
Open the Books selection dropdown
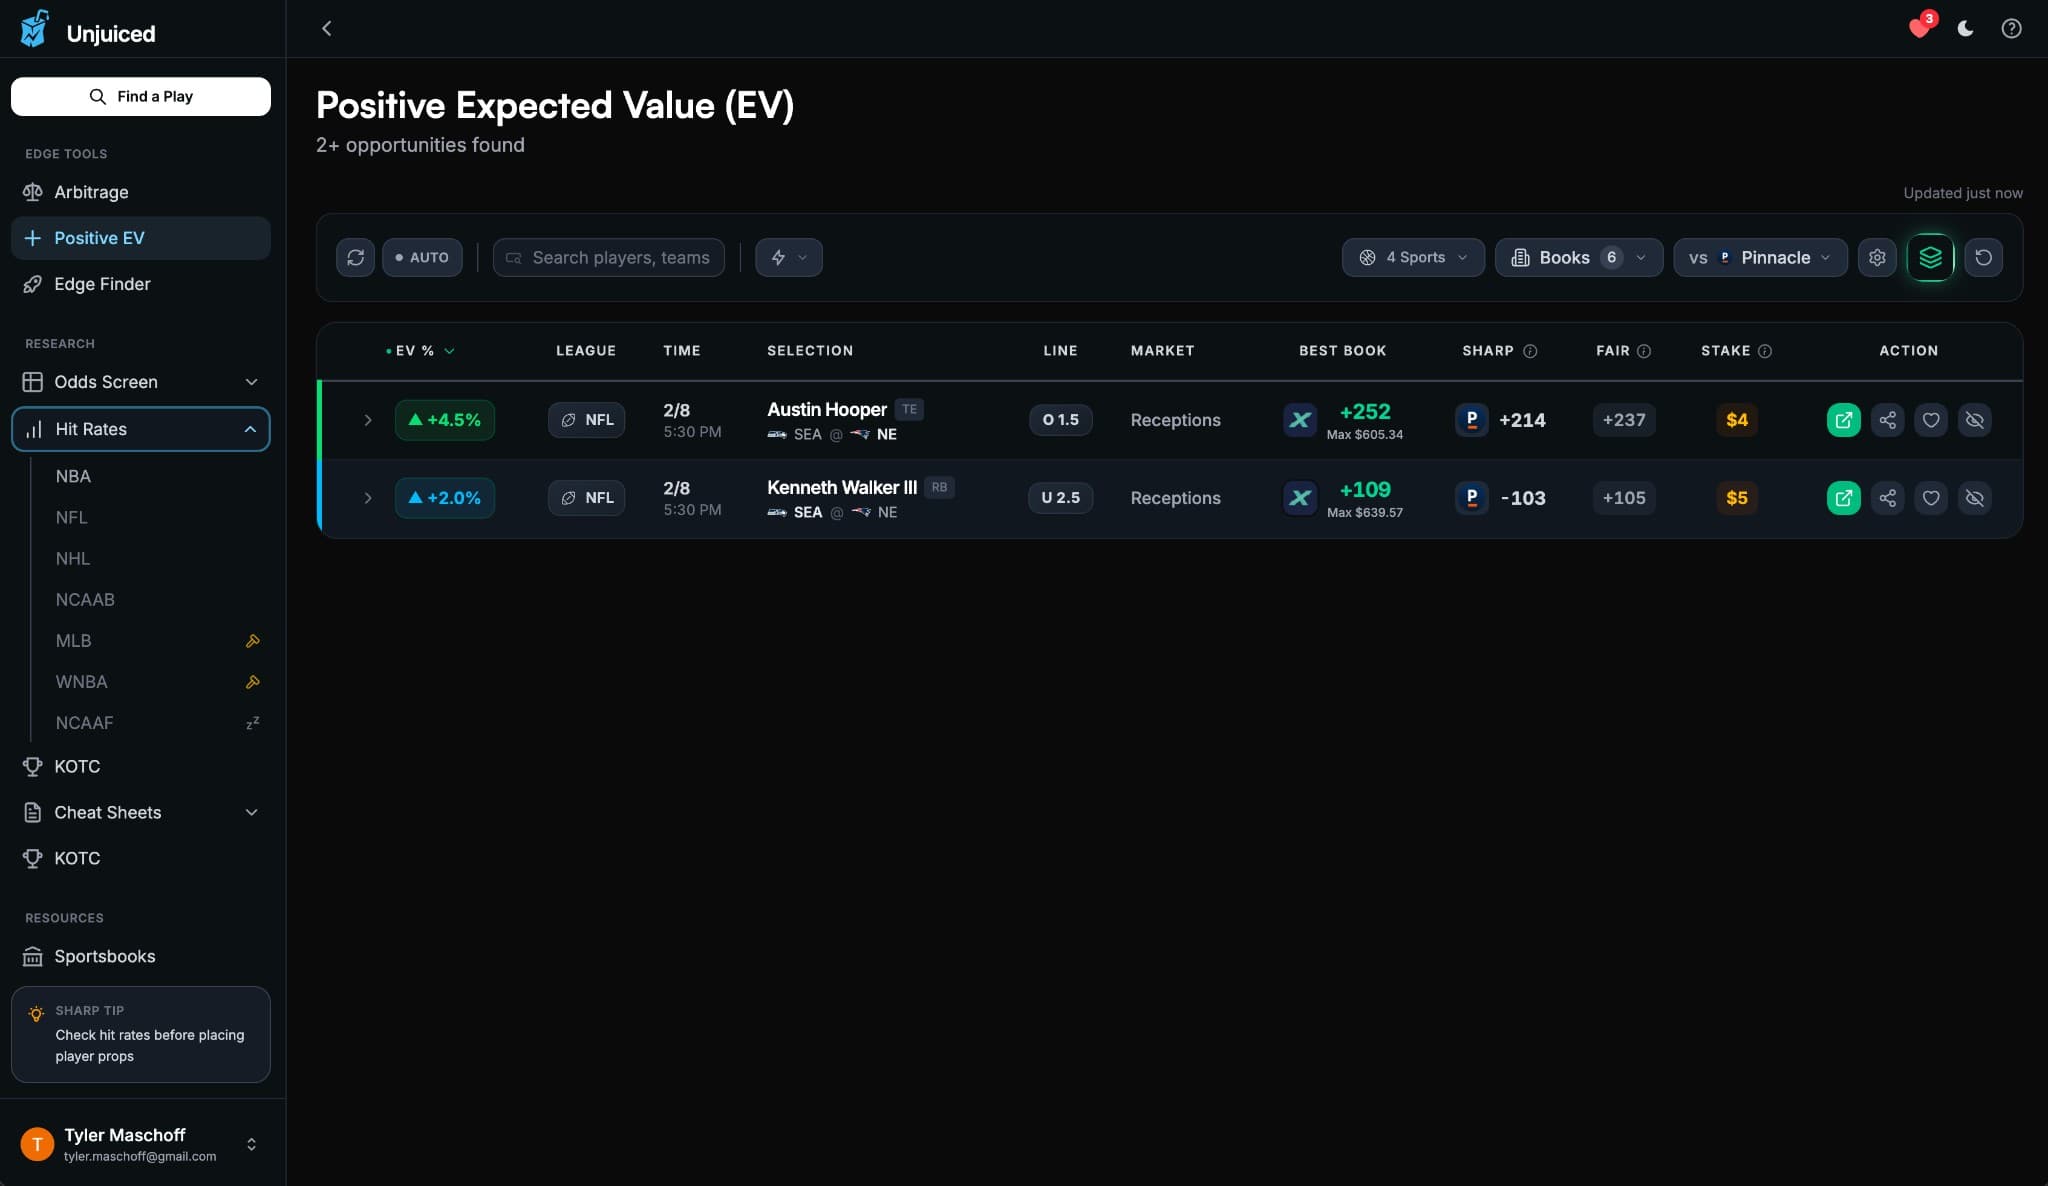pos(1577,257)
